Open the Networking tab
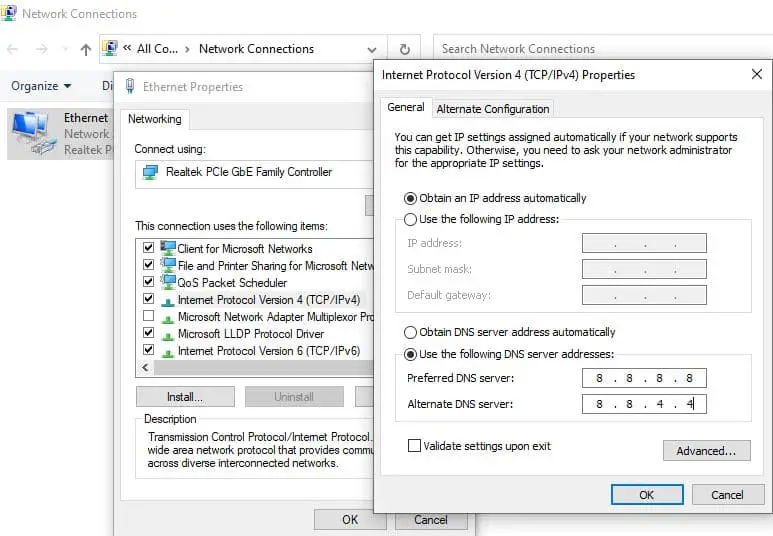 click(x=154, y=119)
